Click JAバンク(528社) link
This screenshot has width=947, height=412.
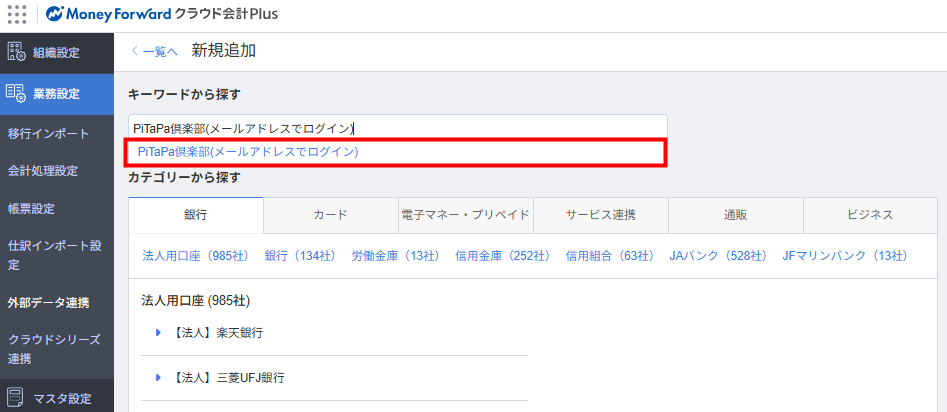tap(719, 256)
